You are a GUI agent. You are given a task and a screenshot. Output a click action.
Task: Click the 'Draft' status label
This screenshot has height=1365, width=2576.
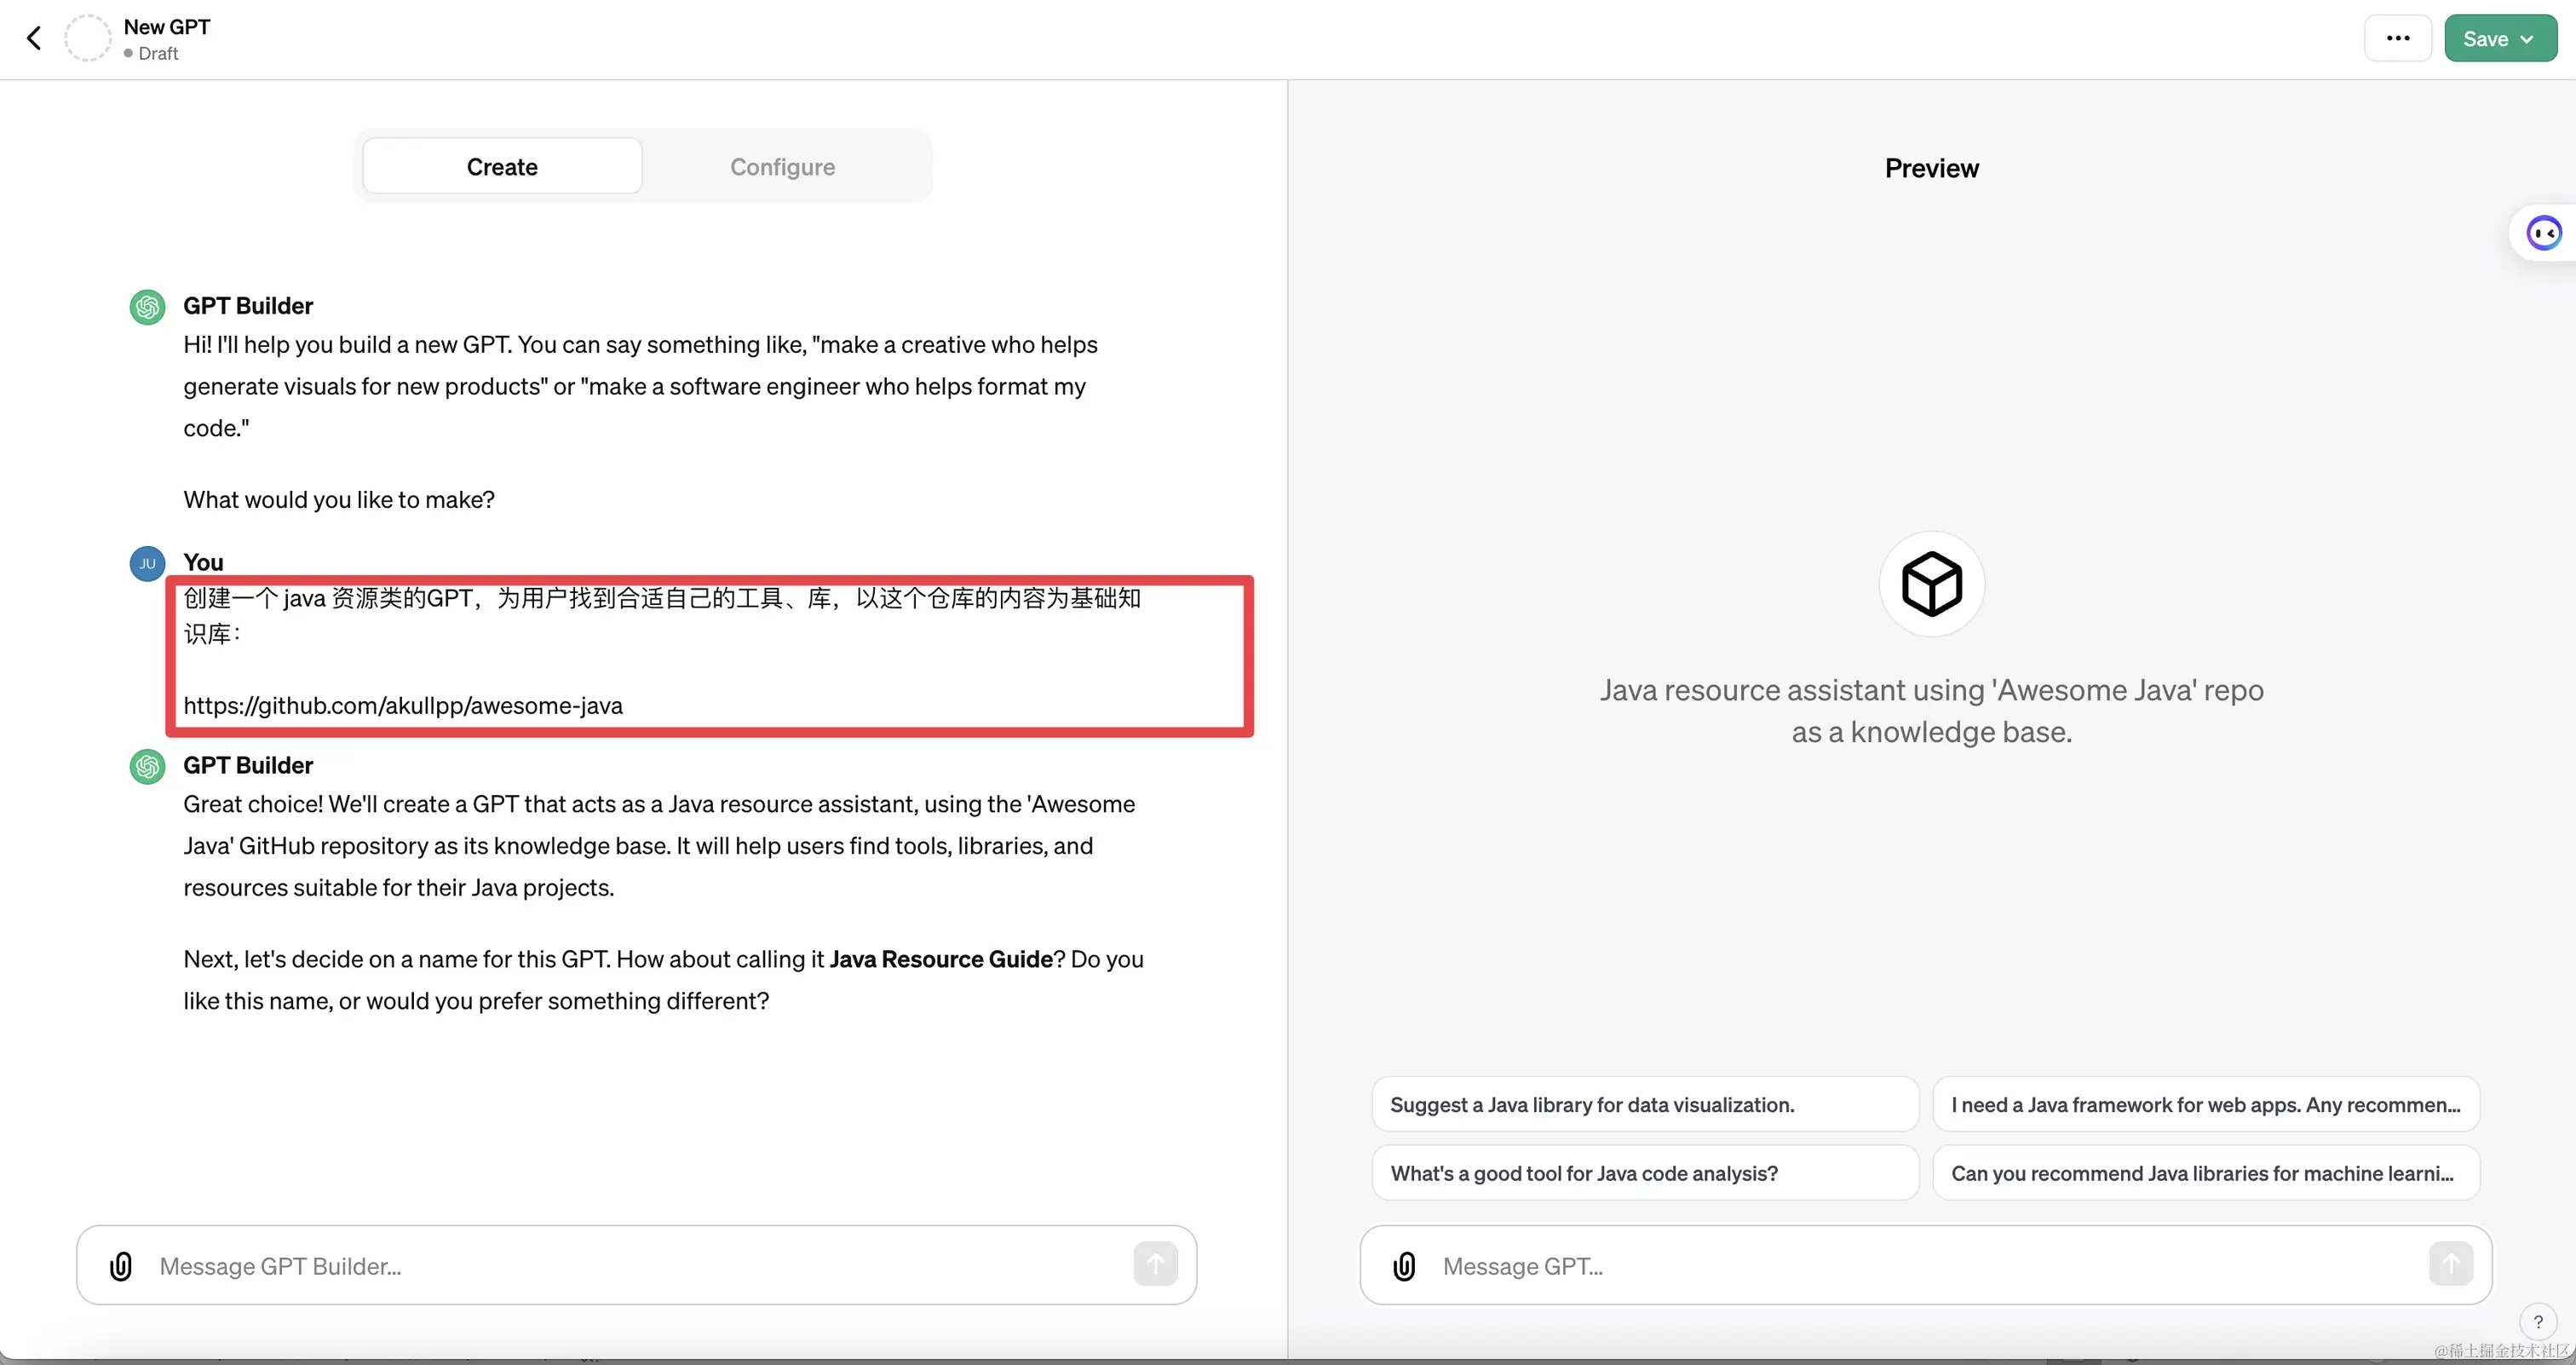158,54
